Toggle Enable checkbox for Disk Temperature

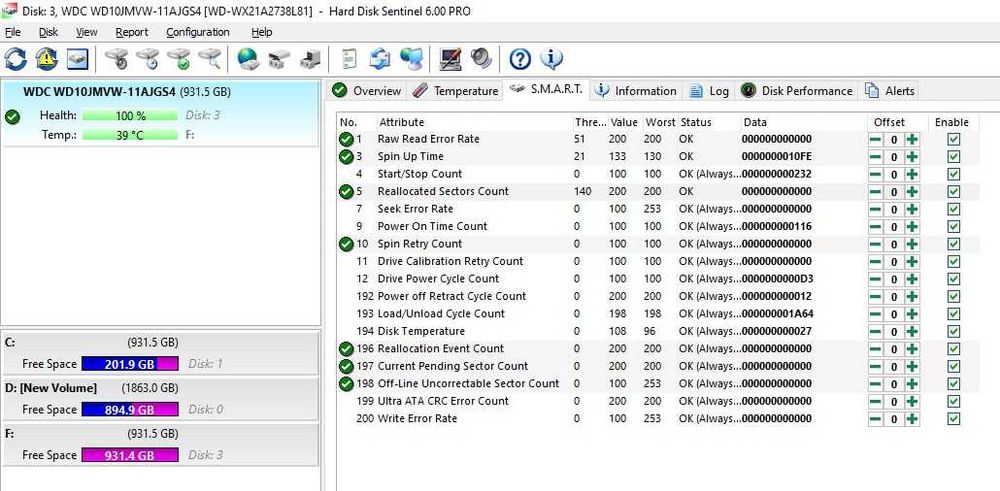[953, 332]
